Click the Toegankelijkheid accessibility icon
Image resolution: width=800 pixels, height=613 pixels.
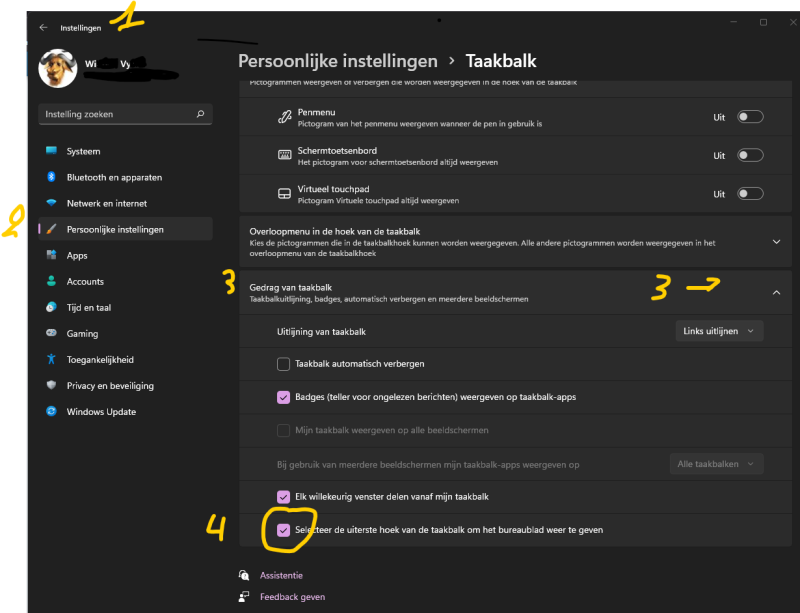(52, 360)
